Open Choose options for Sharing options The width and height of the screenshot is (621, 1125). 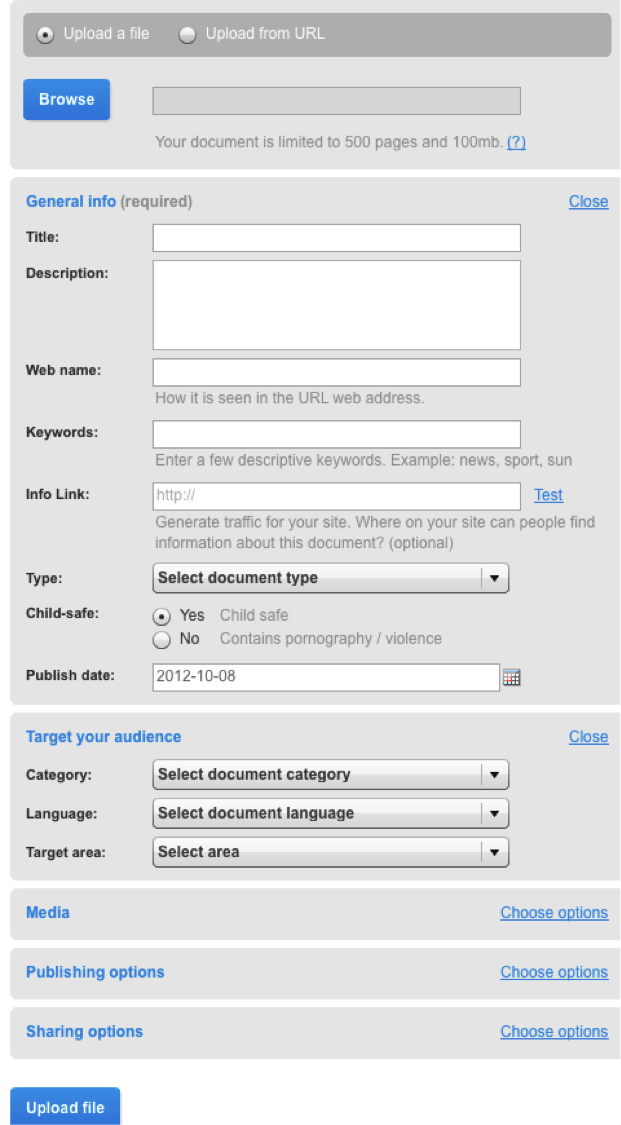click(554, 1031)
